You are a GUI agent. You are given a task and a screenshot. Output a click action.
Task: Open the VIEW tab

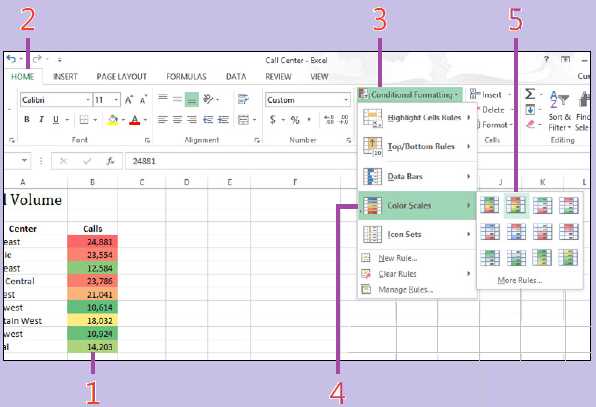319,77
